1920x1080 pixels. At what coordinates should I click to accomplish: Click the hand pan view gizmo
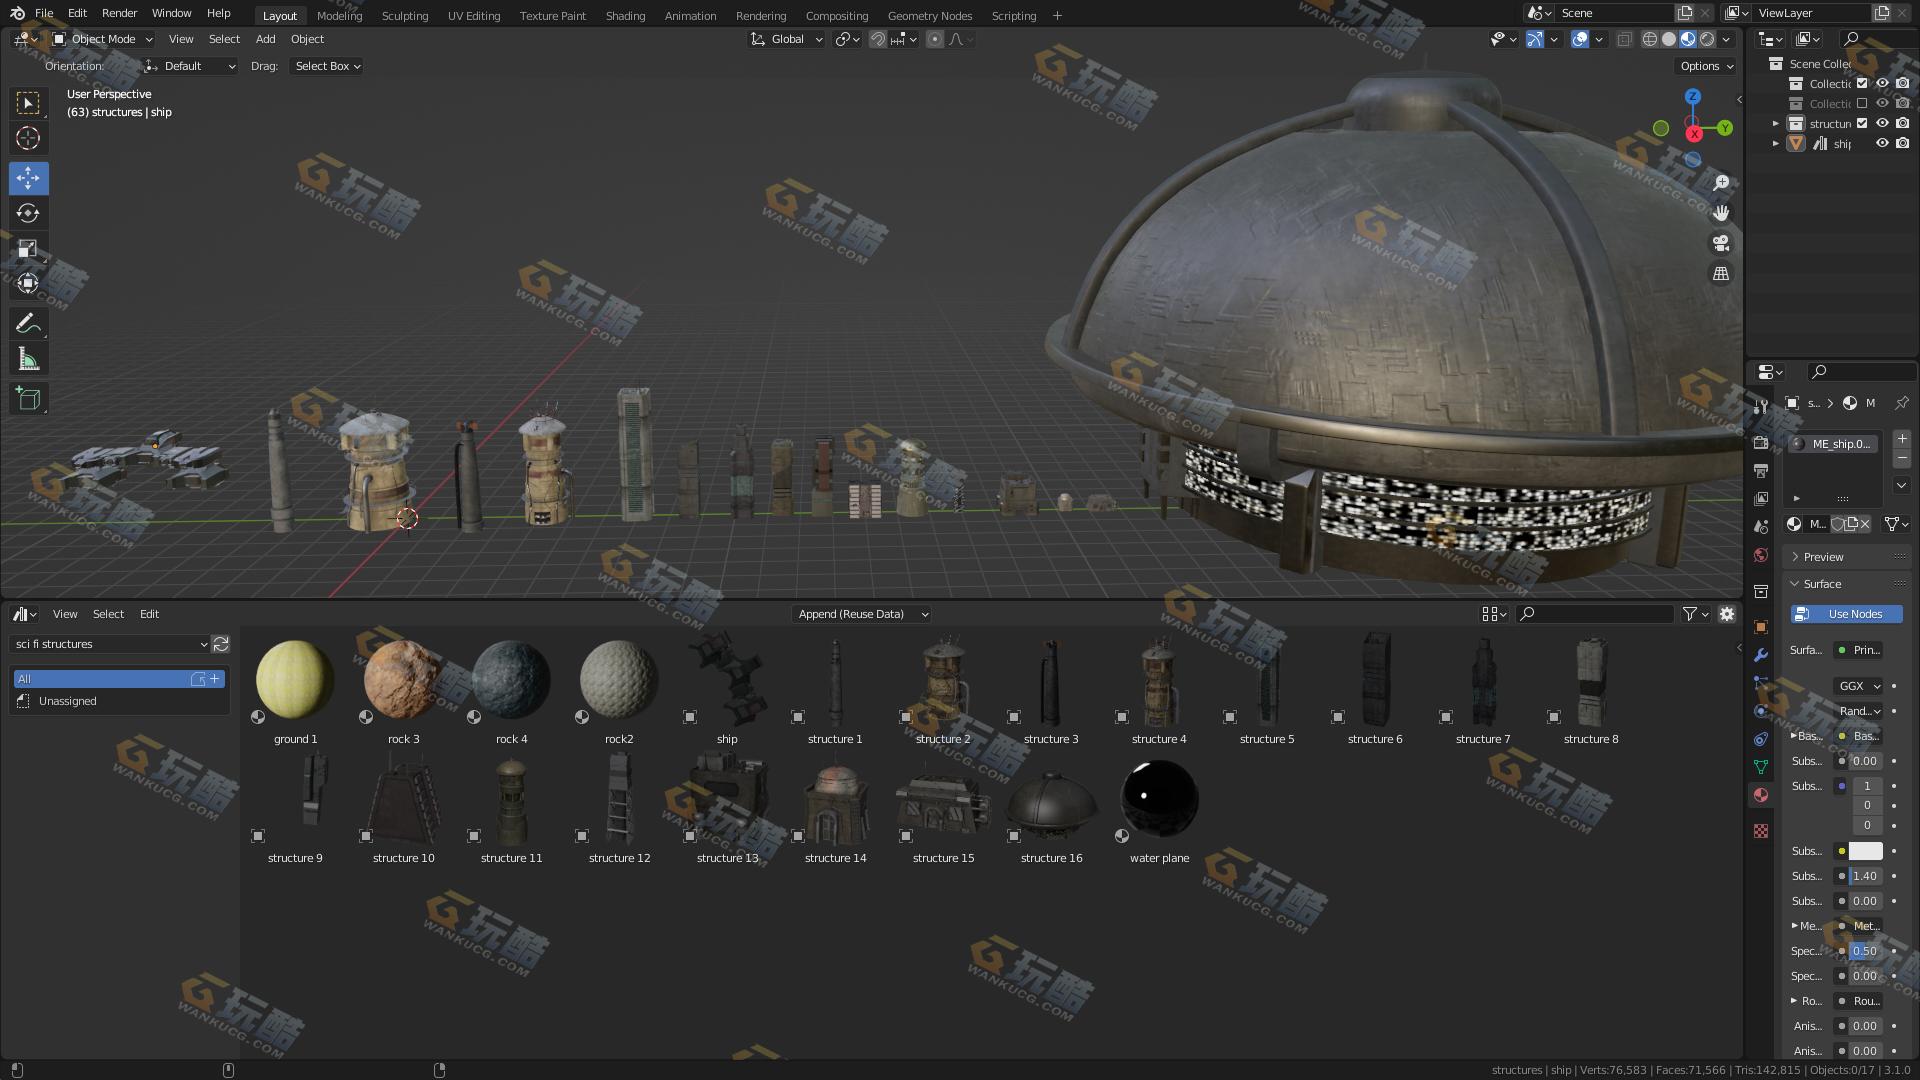click(x=1721, y=213)
